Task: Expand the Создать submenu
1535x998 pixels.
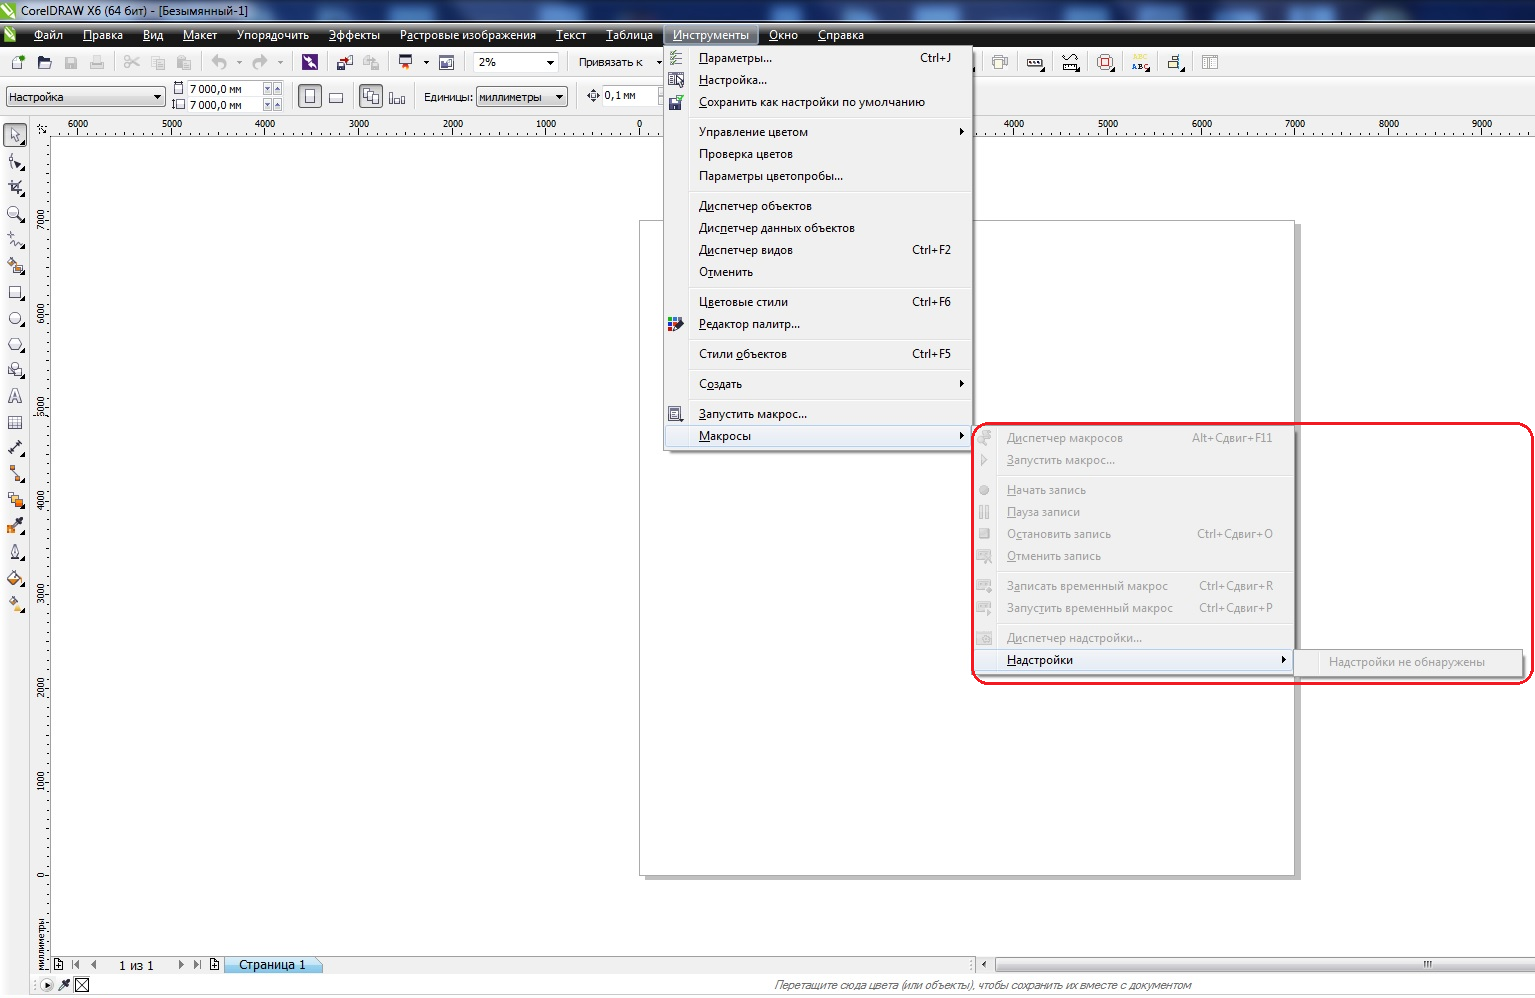Action: (818, 384)
